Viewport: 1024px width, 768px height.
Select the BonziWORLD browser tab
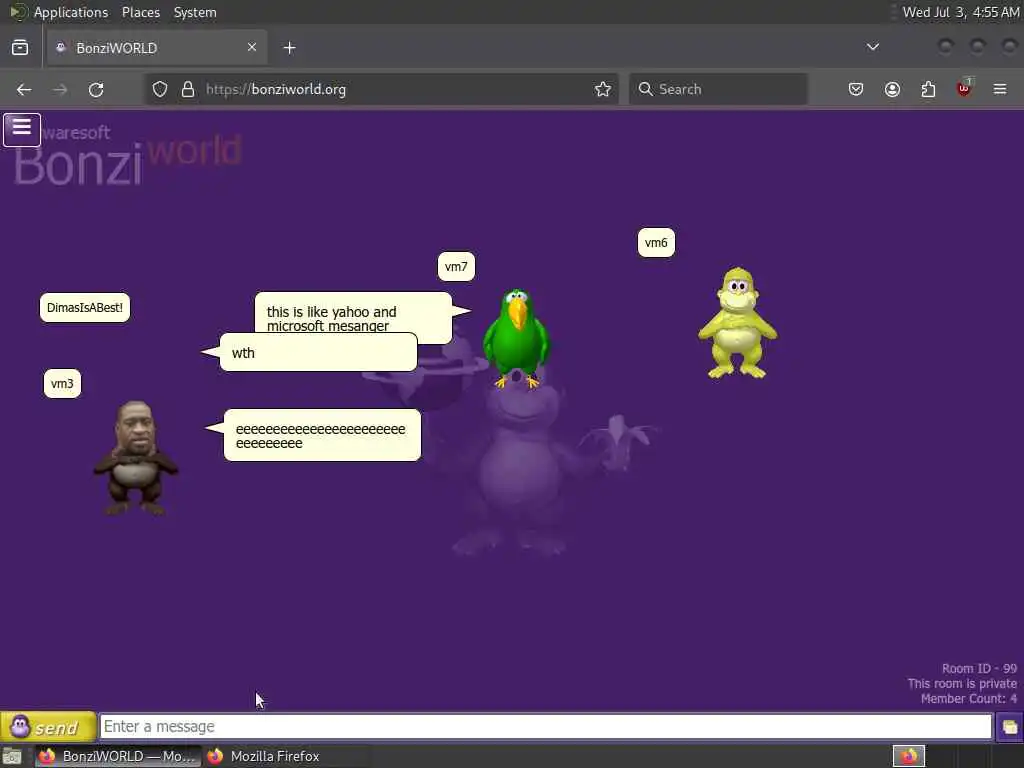coord(157,48)
